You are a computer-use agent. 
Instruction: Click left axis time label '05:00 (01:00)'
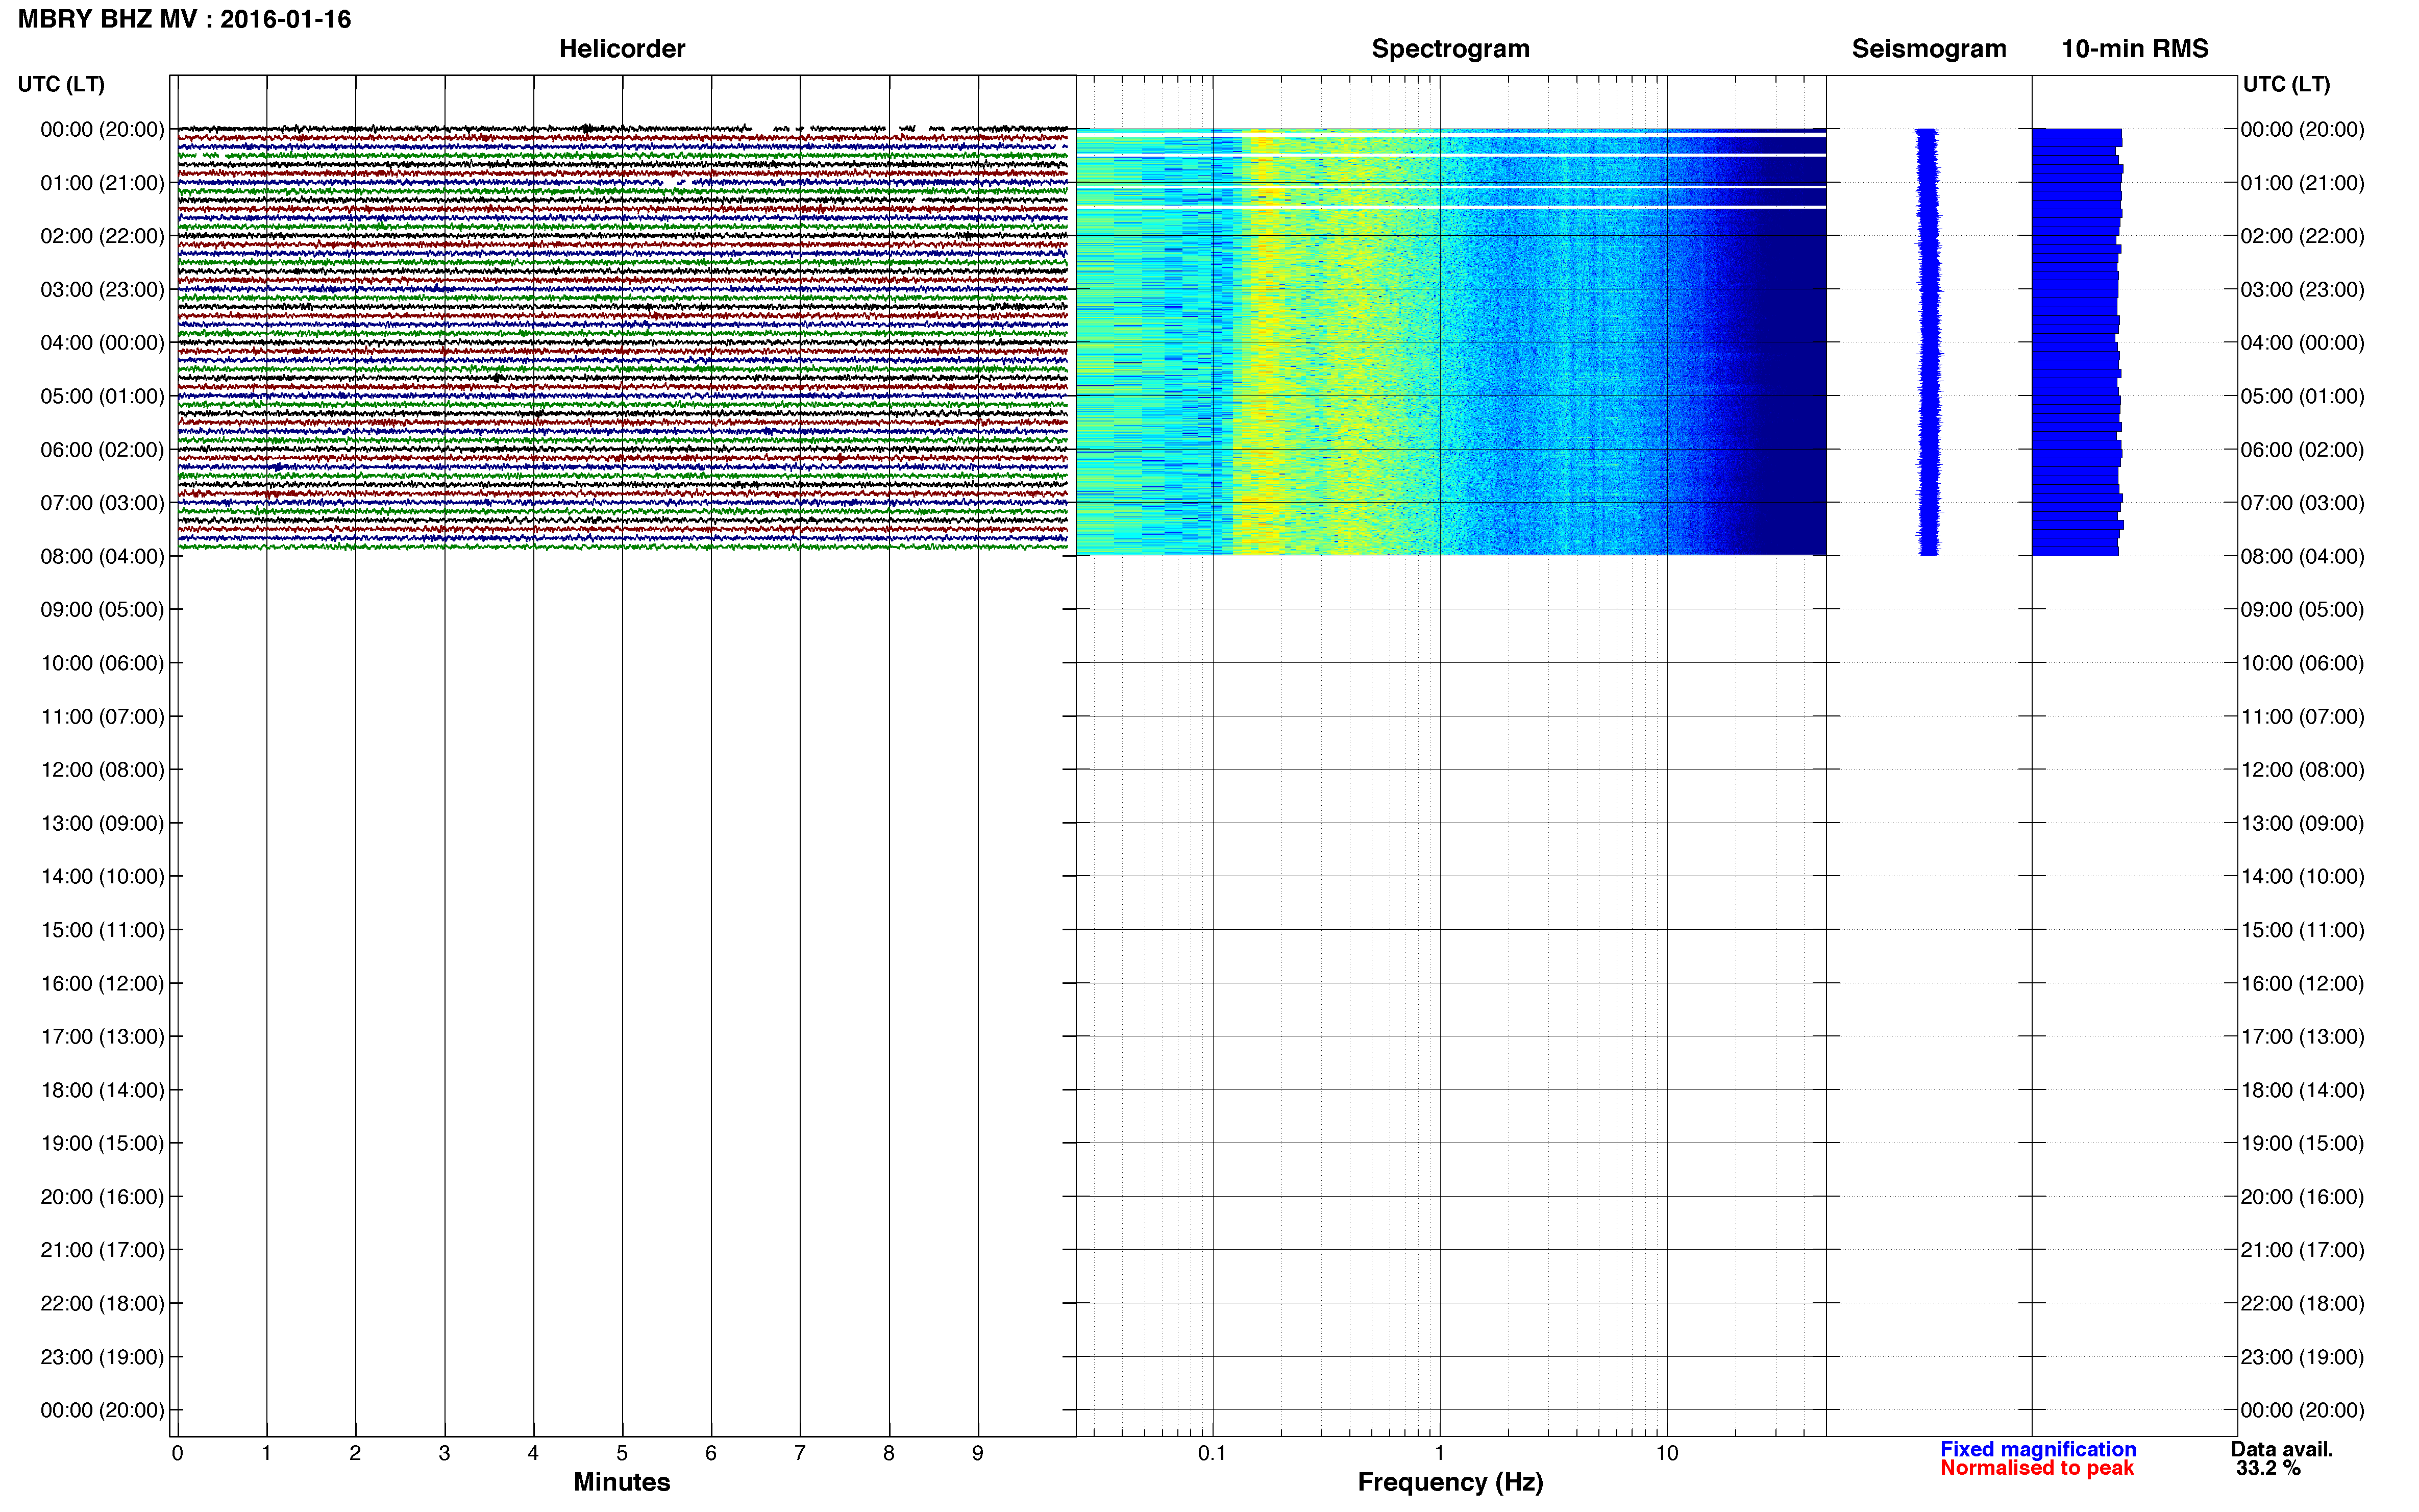click(102, 396)
